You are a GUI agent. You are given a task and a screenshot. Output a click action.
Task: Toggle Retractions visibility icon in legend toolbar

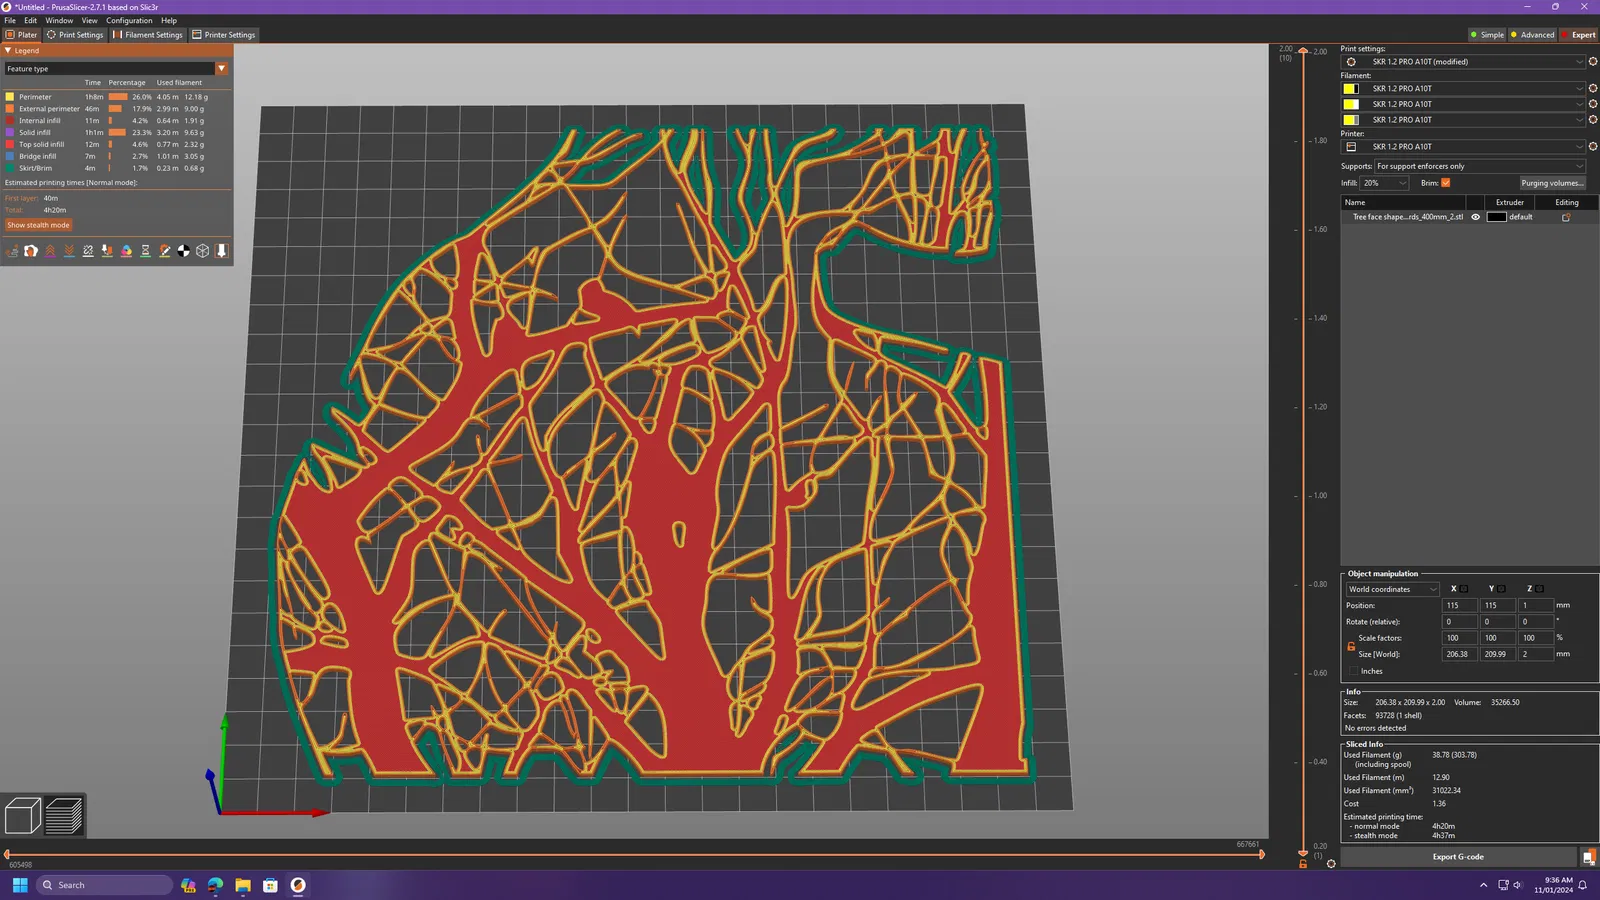pos(50,251)
